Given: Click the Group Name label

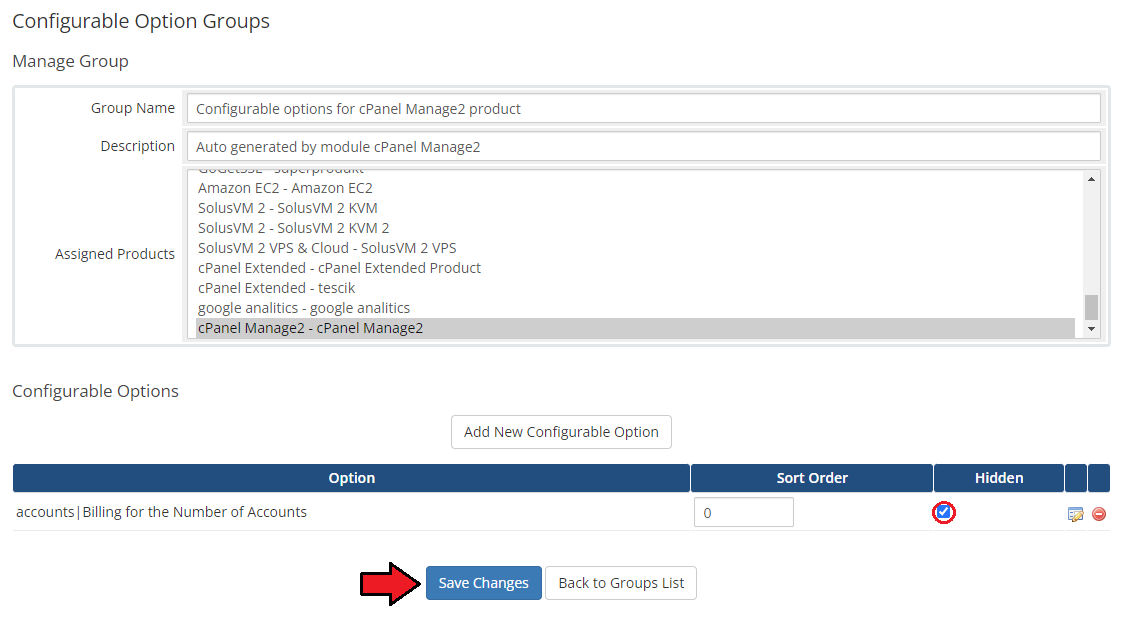Looking at the screenshot, I should click(132, 108).
